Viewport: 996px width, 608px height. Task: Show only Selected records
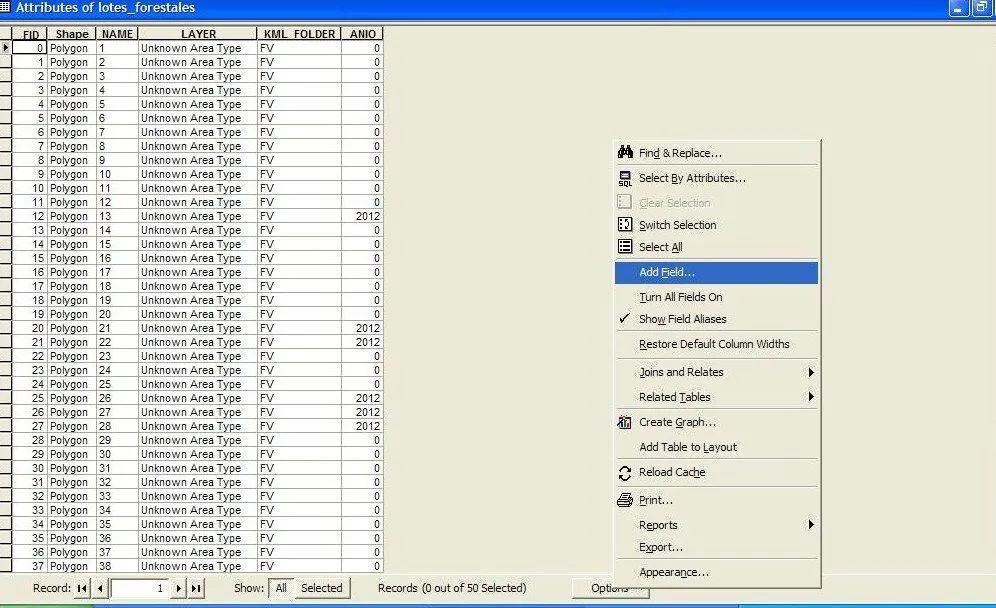tap(321, 589)
